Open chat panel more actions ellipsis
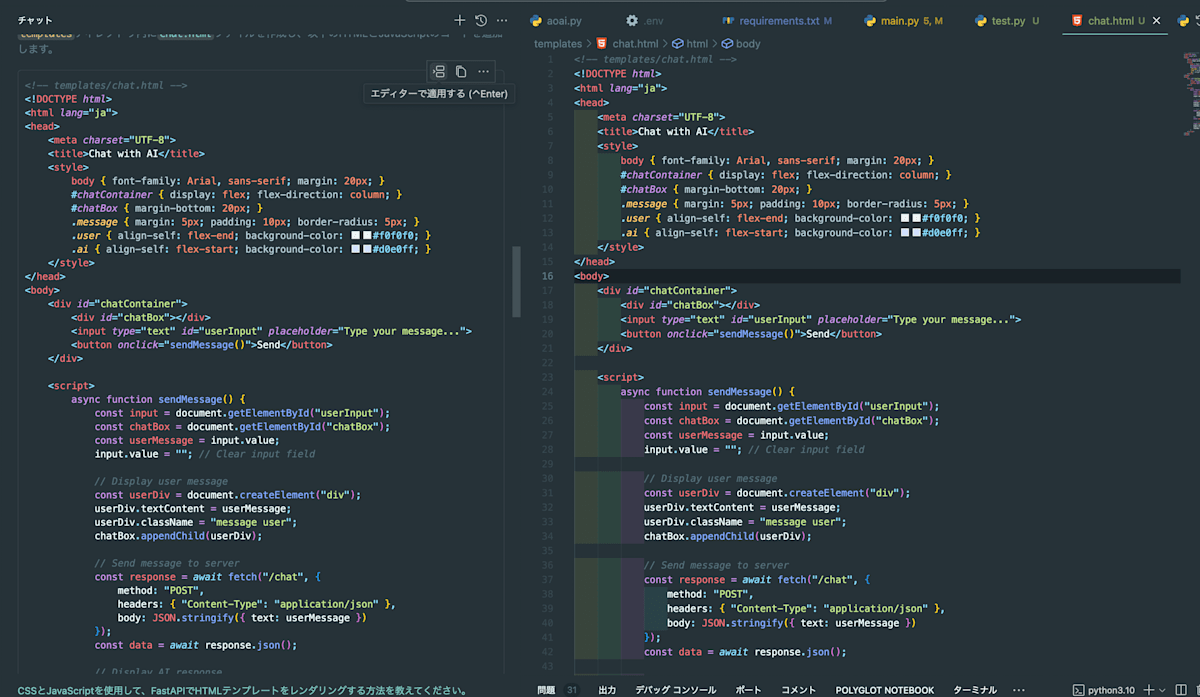This screenshot has height=697, width=1200. [x=502, y=20]
